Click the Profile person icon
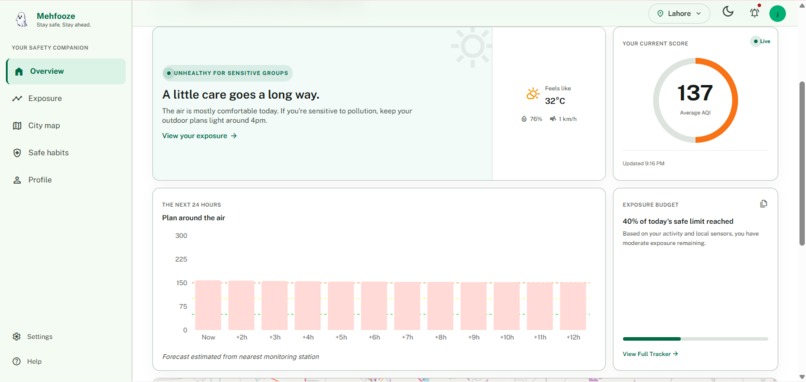Viewport: 806px width, 382px height. click(17, 180)
